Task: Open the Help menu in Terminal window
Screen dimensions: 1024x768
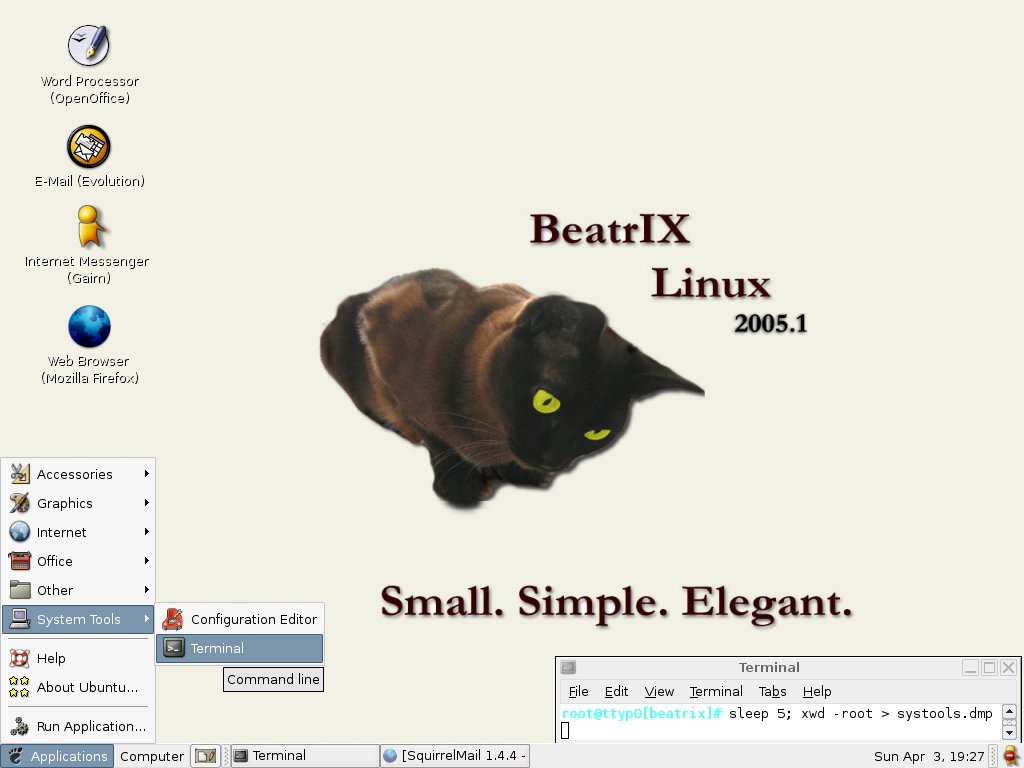Action: point(816,692)
